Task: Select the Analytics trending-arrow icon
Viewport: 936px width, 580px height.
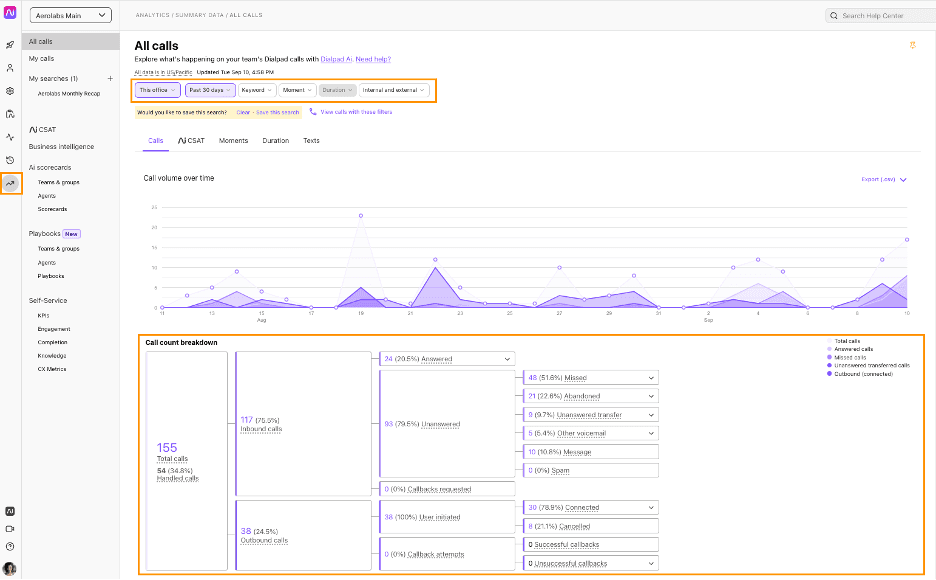Action: (x=10, y=183)
